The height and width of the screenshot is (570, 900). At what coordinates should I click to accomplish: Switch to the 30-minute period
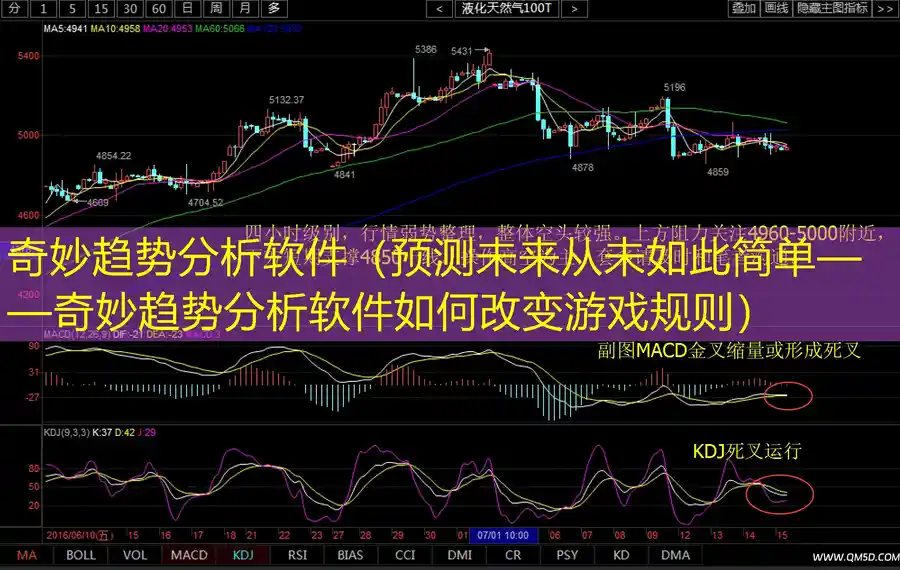[x=130, y=8]
